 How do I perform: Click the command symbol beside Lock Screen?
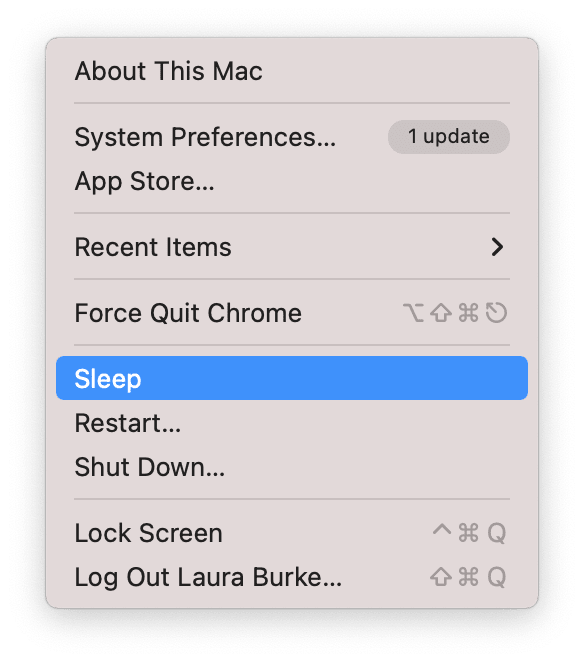tap(468, 533)
